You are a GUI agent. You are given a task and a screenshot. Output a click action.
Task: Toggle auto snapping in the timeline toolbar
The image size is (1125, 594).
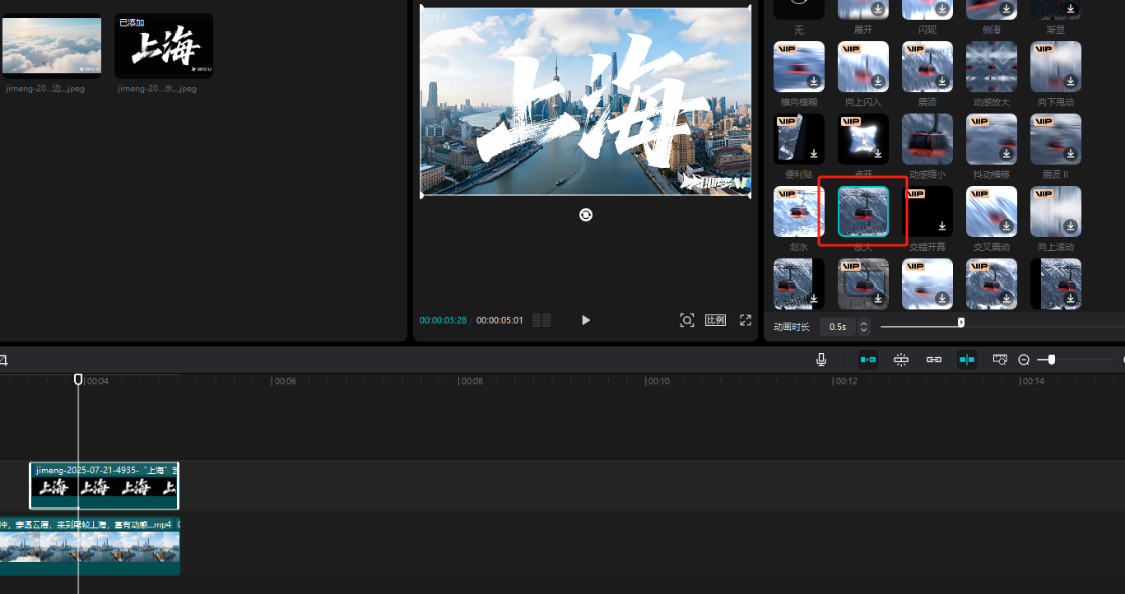[901, 359]
